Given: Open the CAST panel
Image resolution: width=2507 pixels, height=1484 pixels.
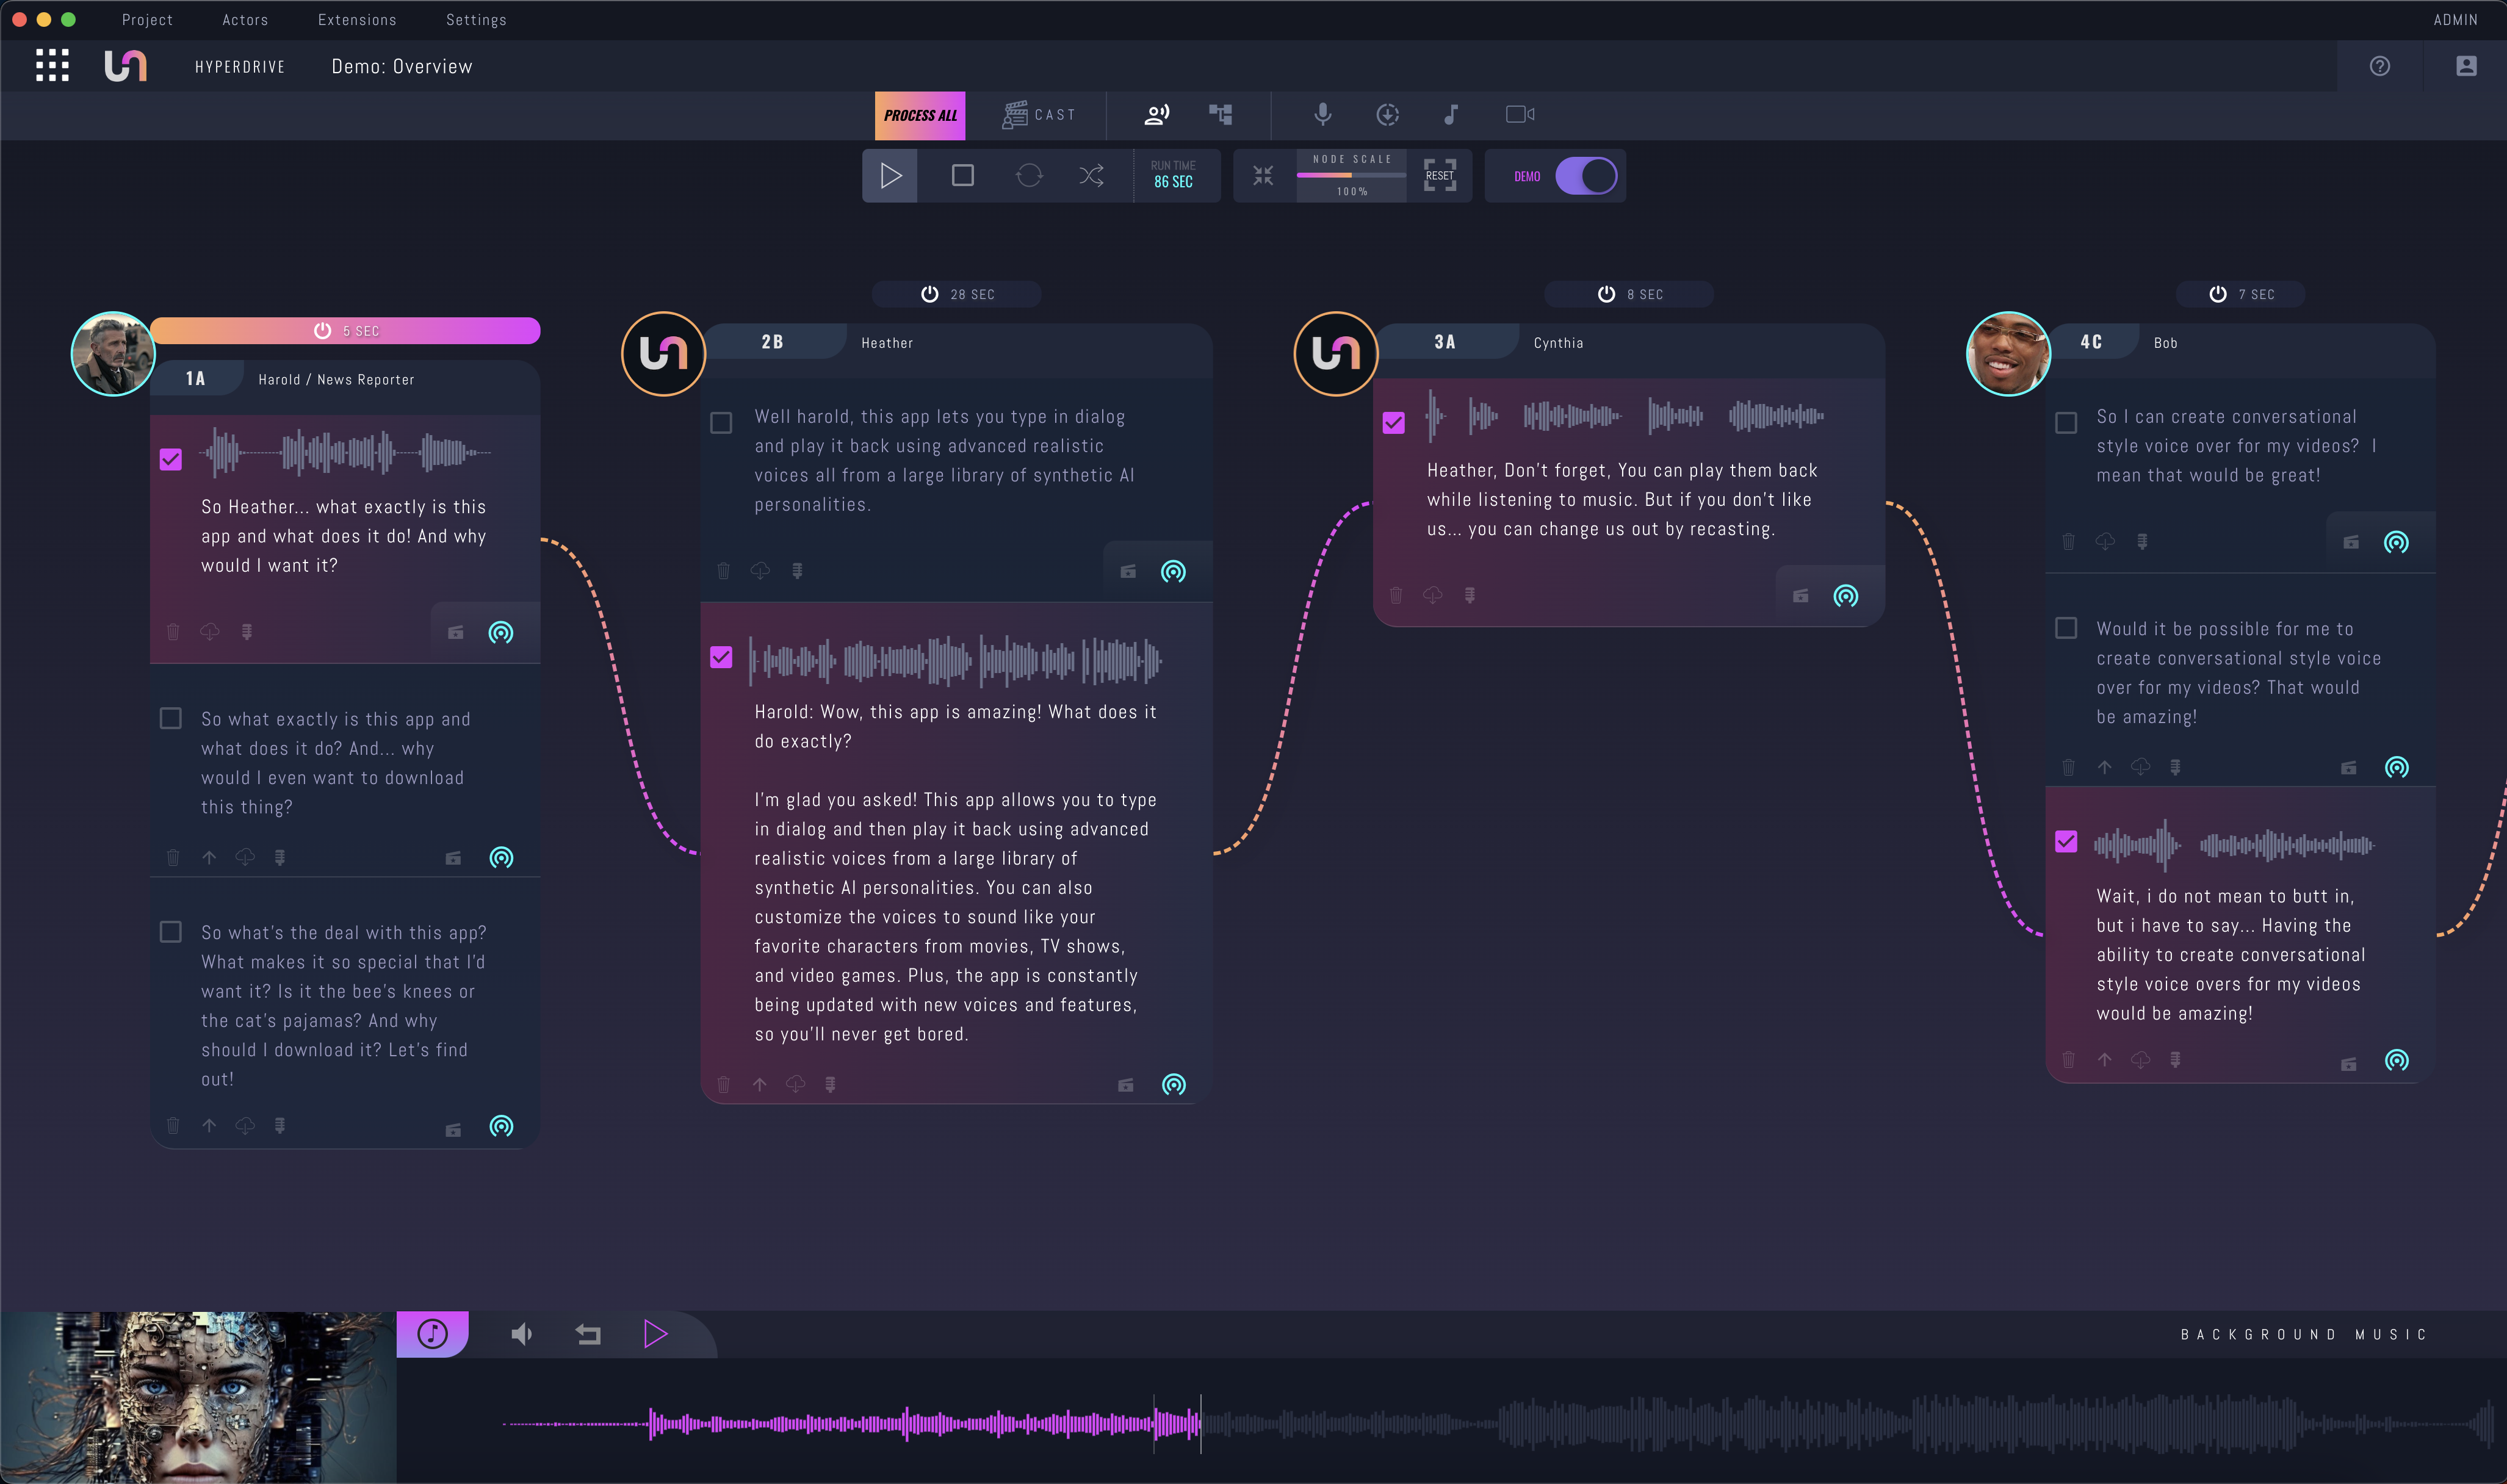Looking at the screenshot, I should point(1039,115).
